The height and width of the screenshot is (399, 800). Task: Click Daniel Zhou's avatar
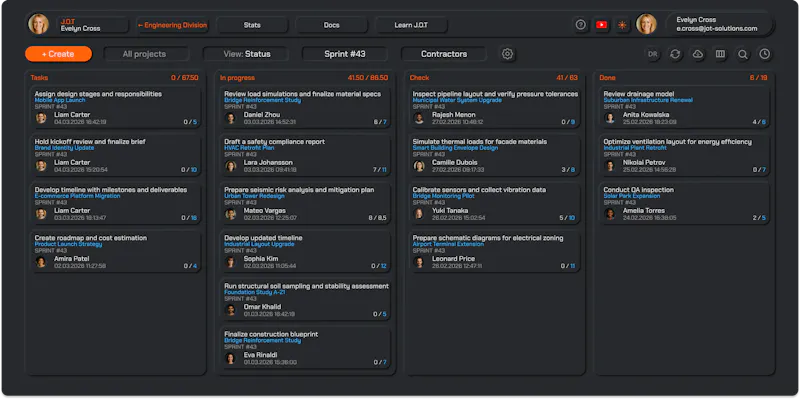coord(231,118)
